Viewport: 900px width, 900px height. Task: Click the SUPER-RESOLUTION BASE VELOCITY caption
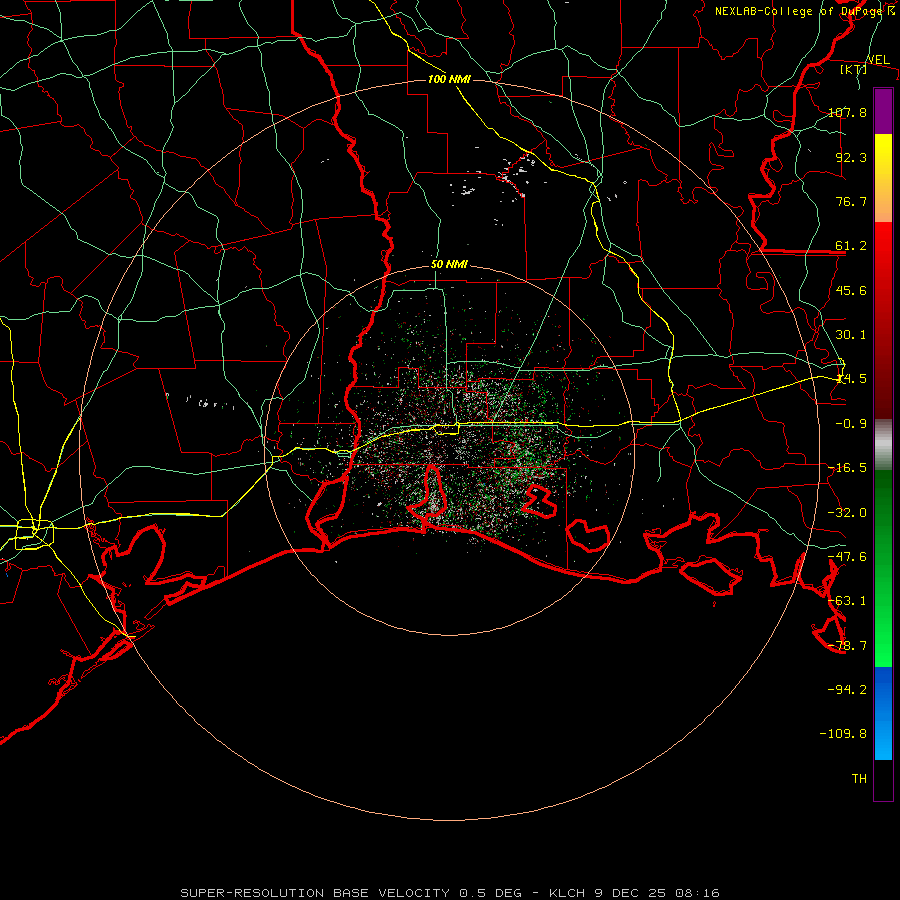coord(450,893)
